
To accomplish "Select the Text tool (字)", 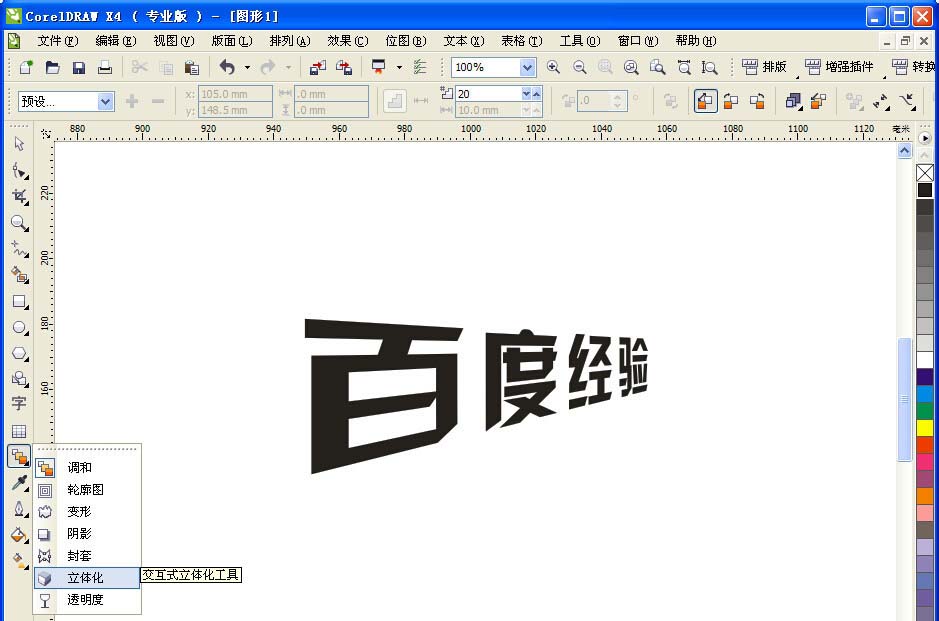I will click(19, 404).
